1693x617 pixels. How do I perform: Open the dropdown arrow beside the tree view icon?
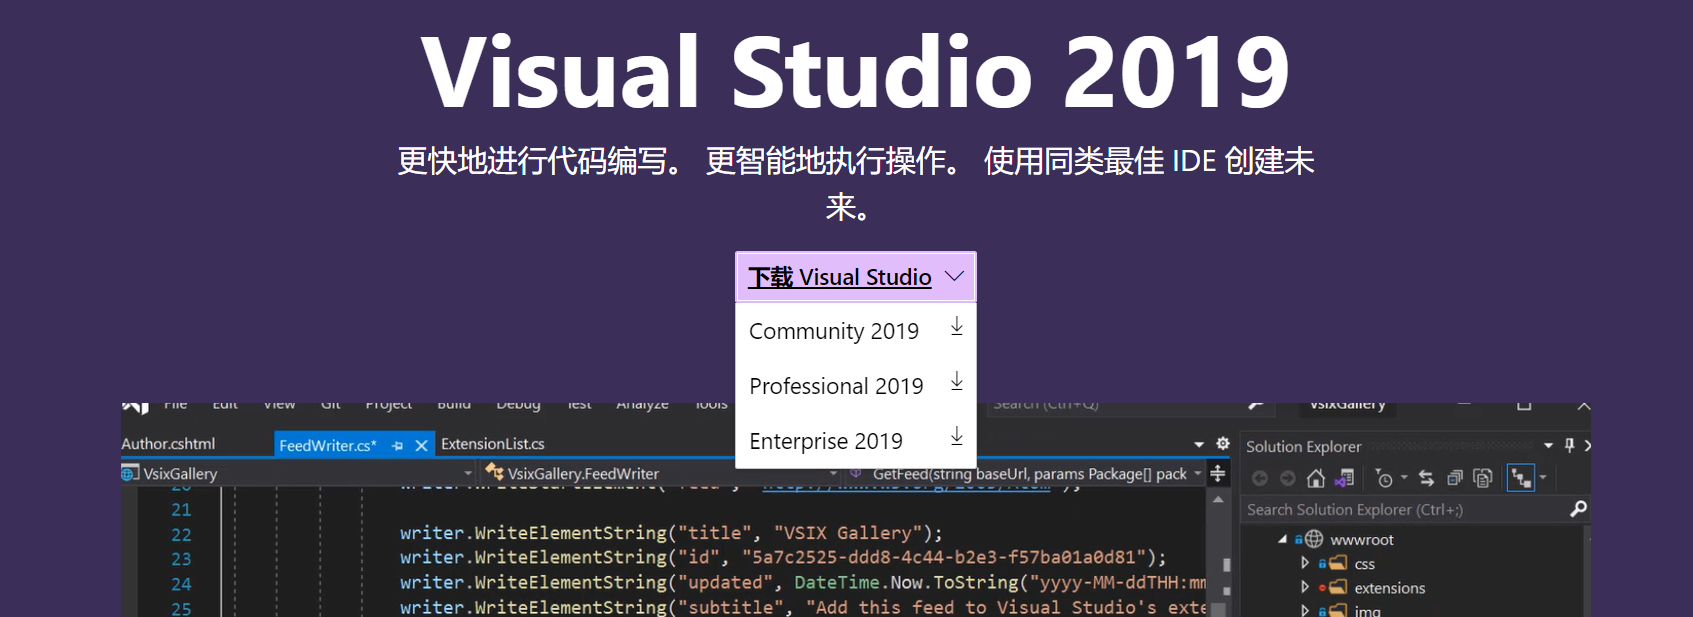pos(1543,478)
